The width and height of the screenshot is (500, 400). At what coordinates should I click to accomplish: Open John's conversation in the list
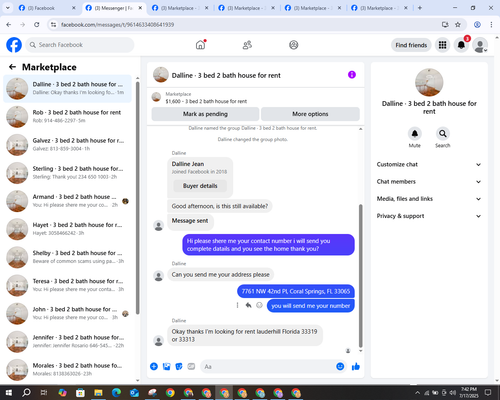pyautogui.click(x=68, y=313)
